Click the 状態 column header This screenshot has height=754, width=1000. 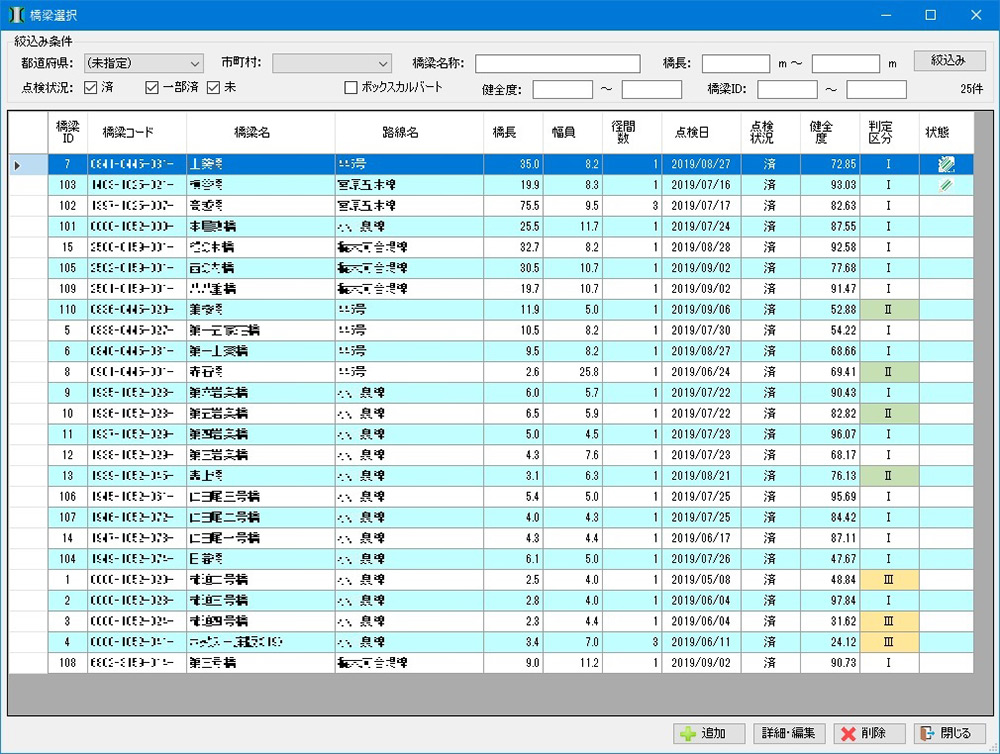946,133
